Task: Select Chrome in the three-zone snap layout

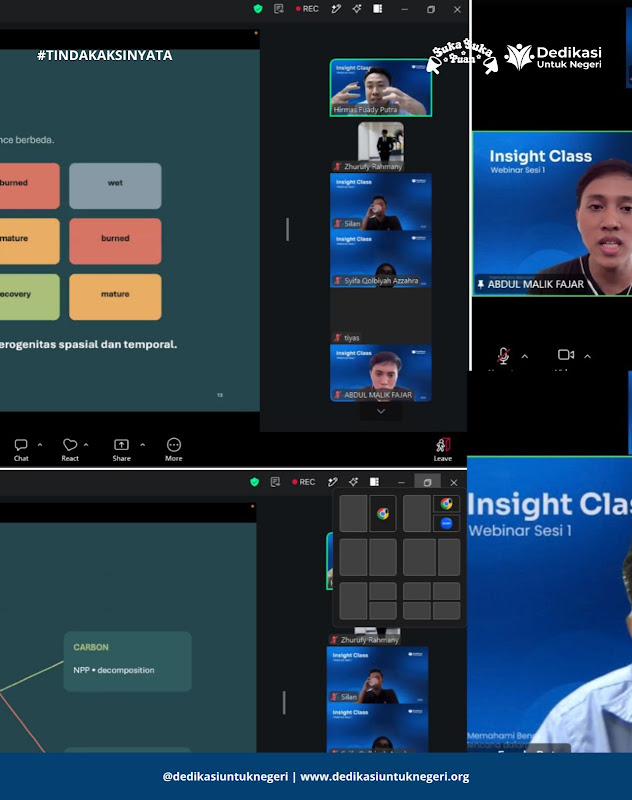Action: (x=446, y=504)
